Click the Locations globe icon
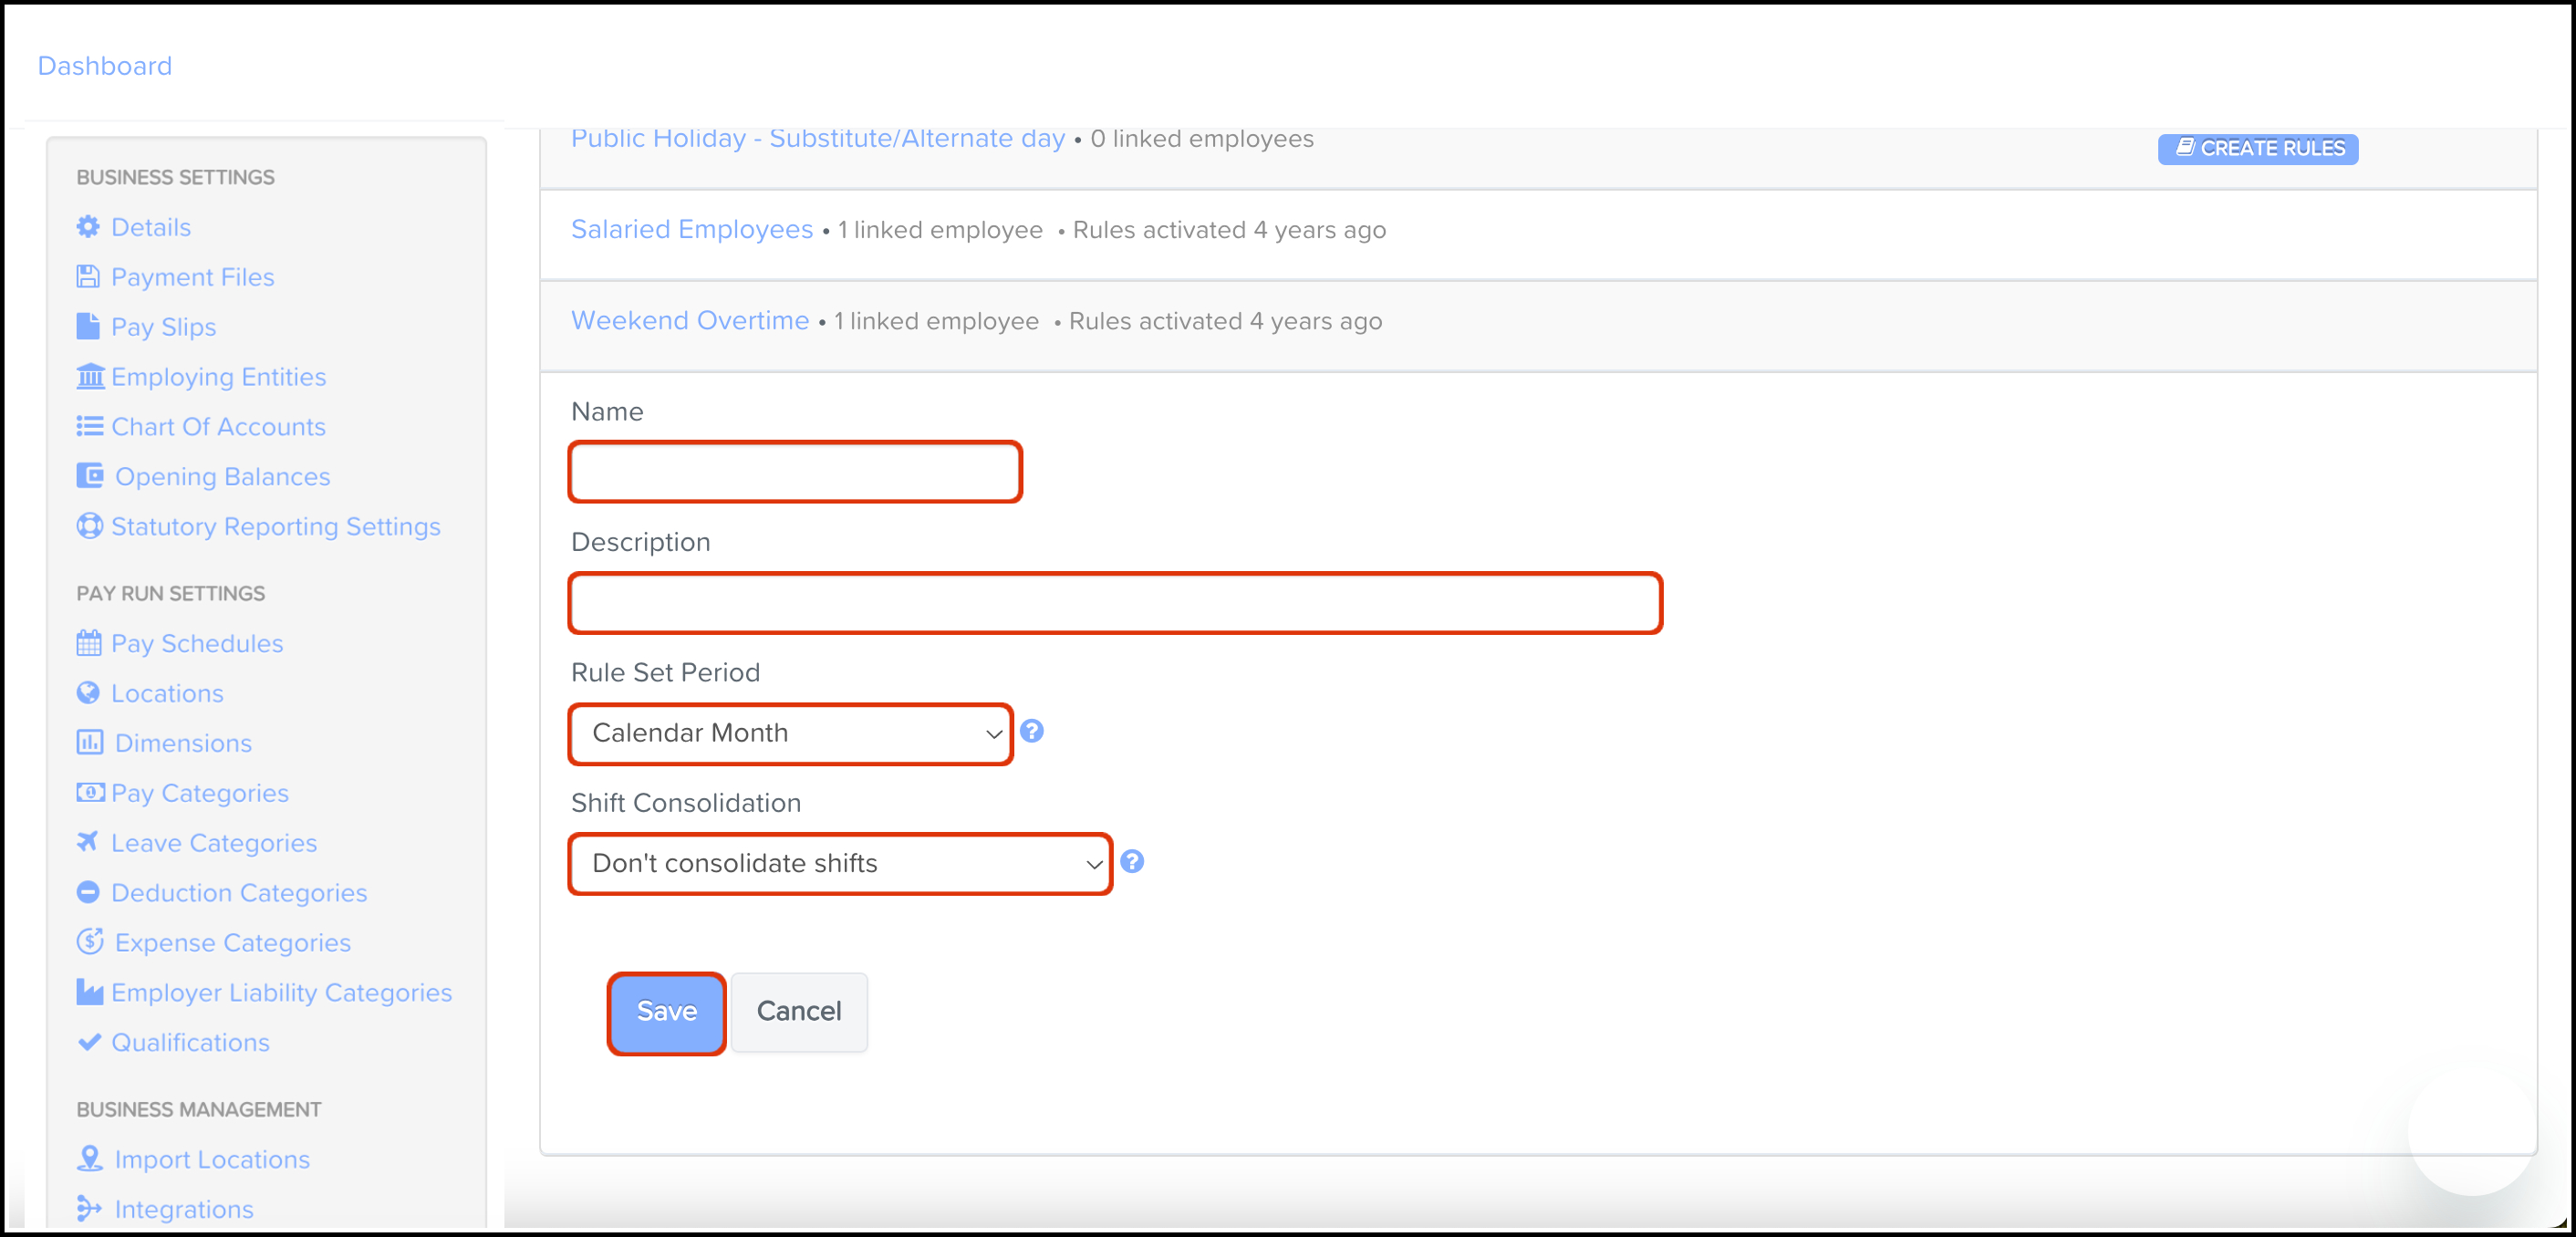The height and width of the screenshot is (1237, 2576). [88, 693]
